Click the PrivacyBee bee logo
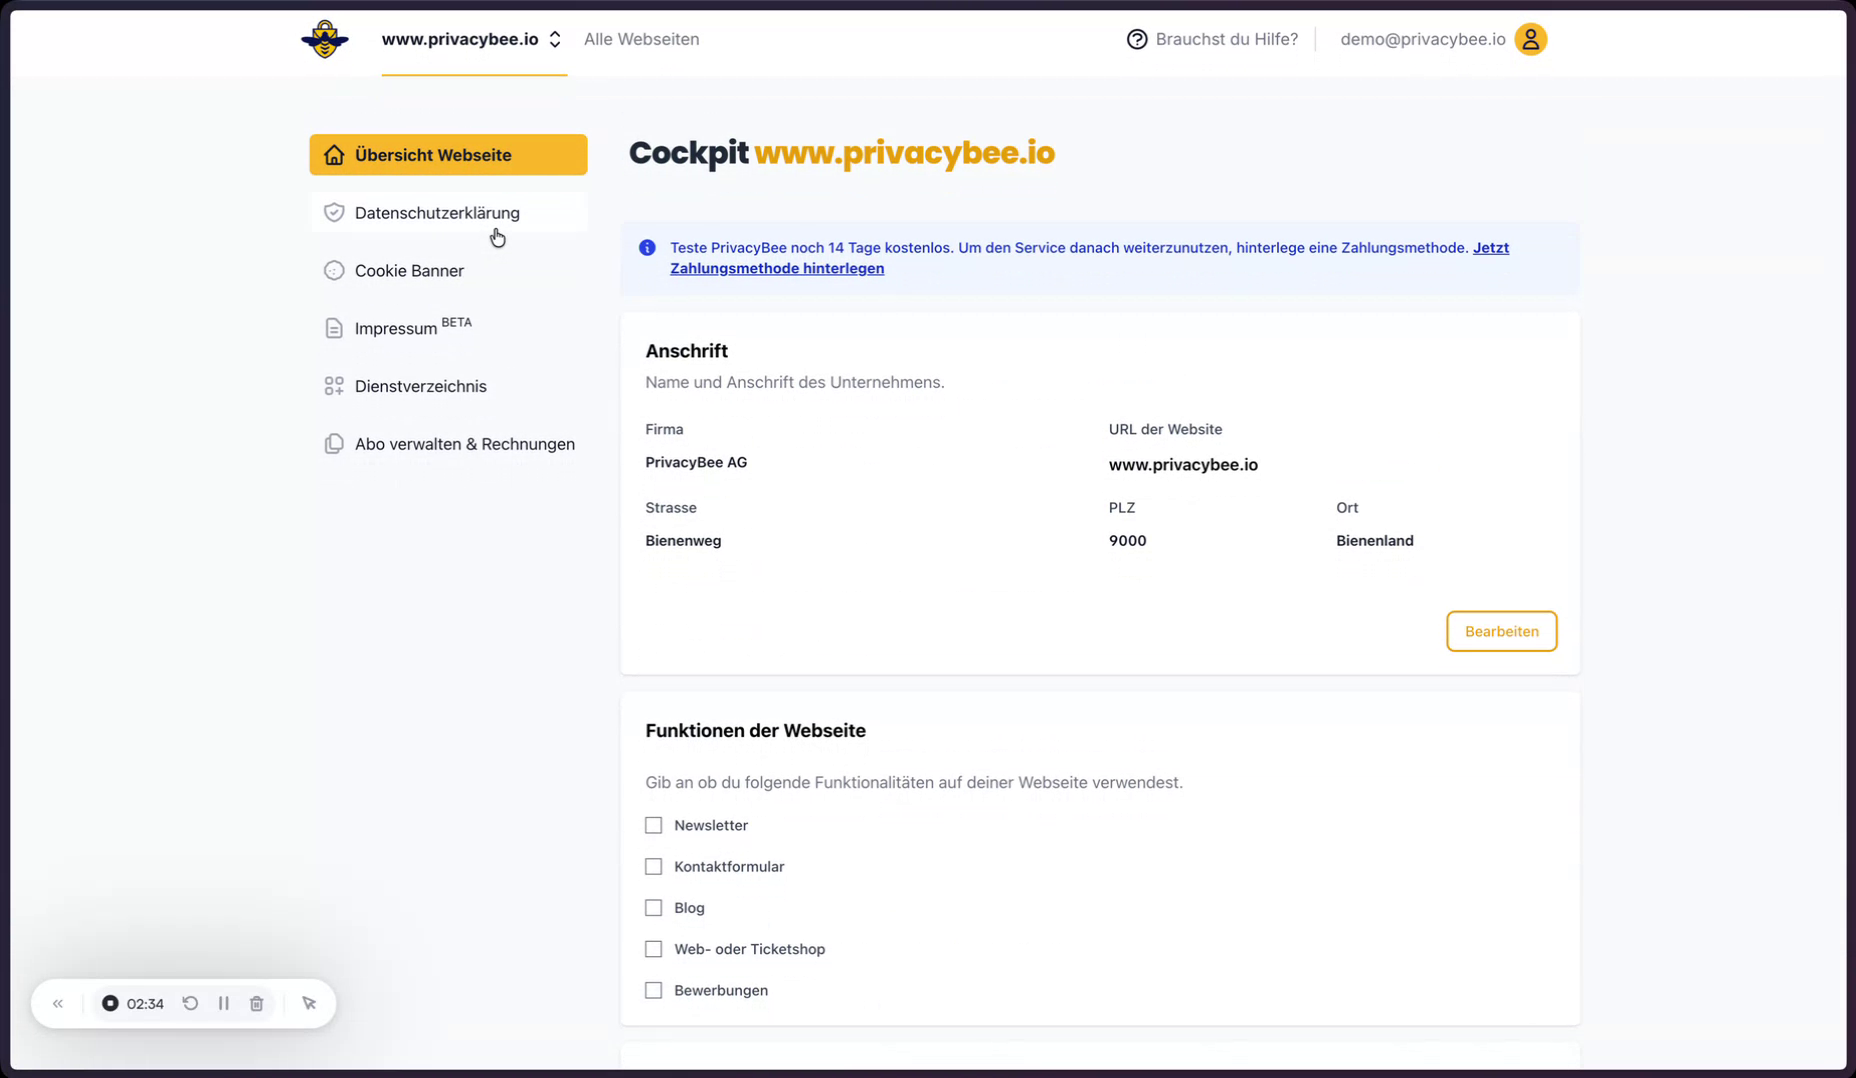This screenshot has width=1856, height=1078. point(325,39)
